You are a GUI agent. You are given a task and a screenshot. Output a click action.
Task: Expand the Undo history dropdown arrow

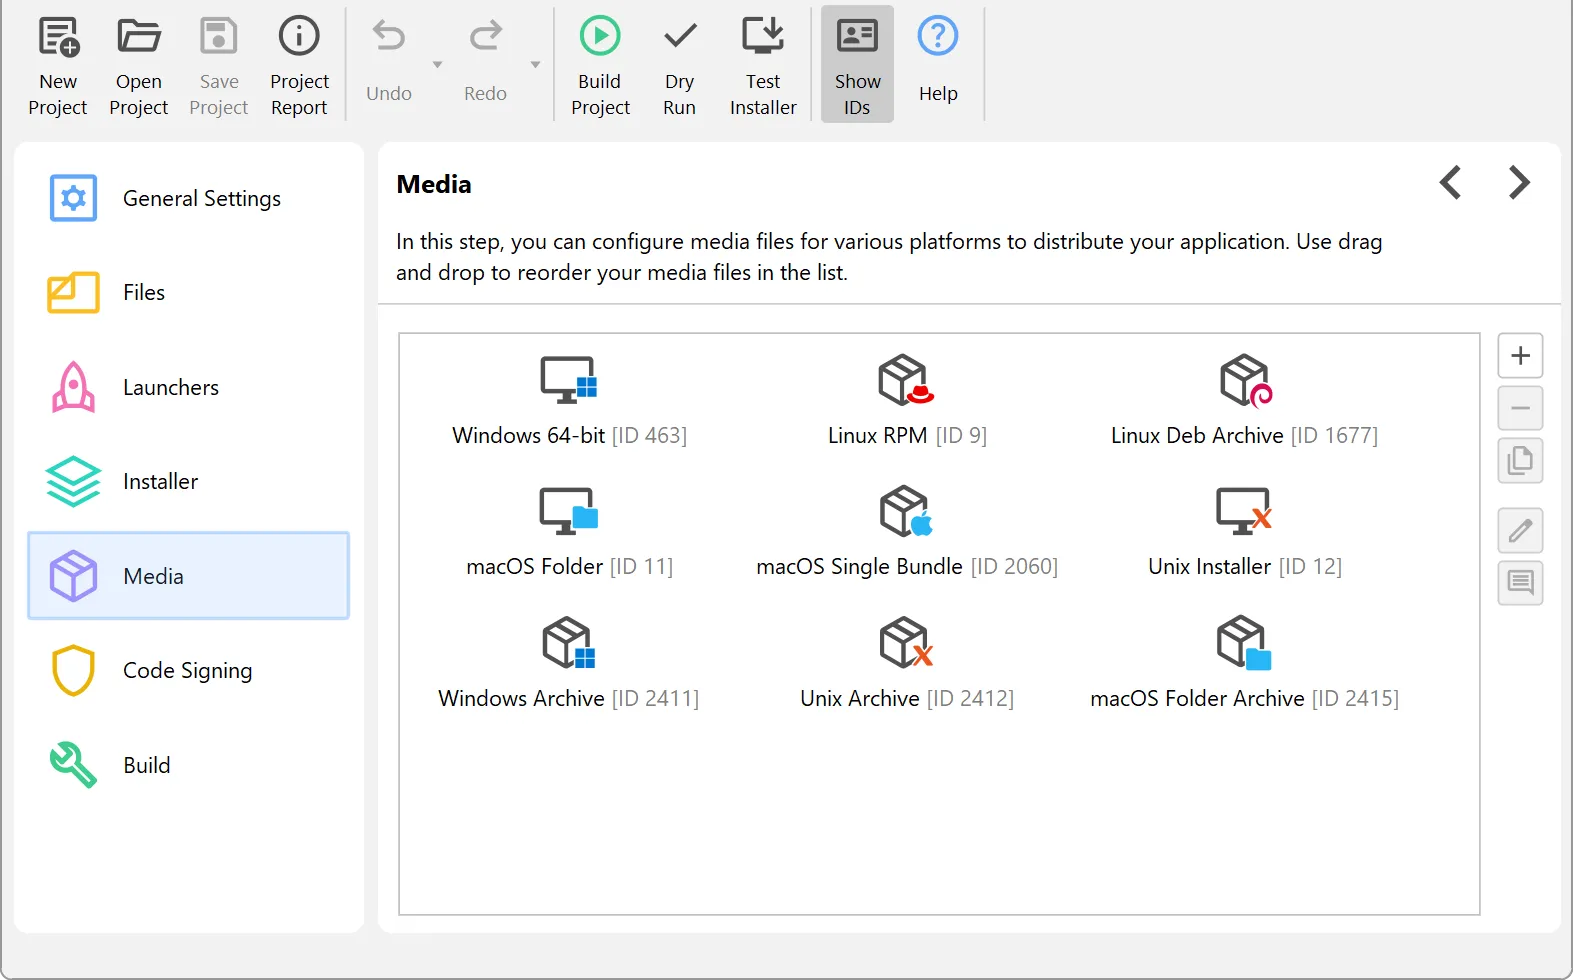pos(437,65)
